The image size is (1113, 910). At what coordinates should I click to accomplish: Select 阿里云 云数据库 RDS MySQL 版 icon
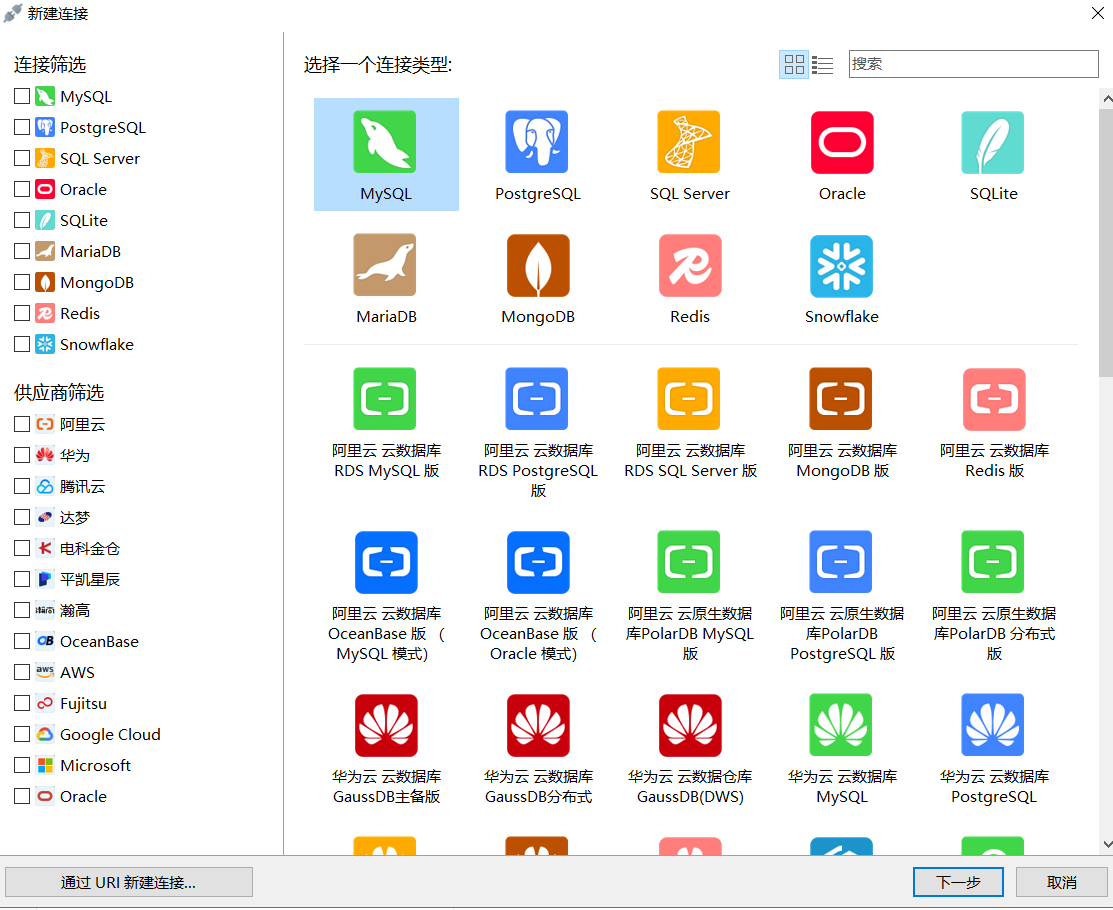(385, 399)
